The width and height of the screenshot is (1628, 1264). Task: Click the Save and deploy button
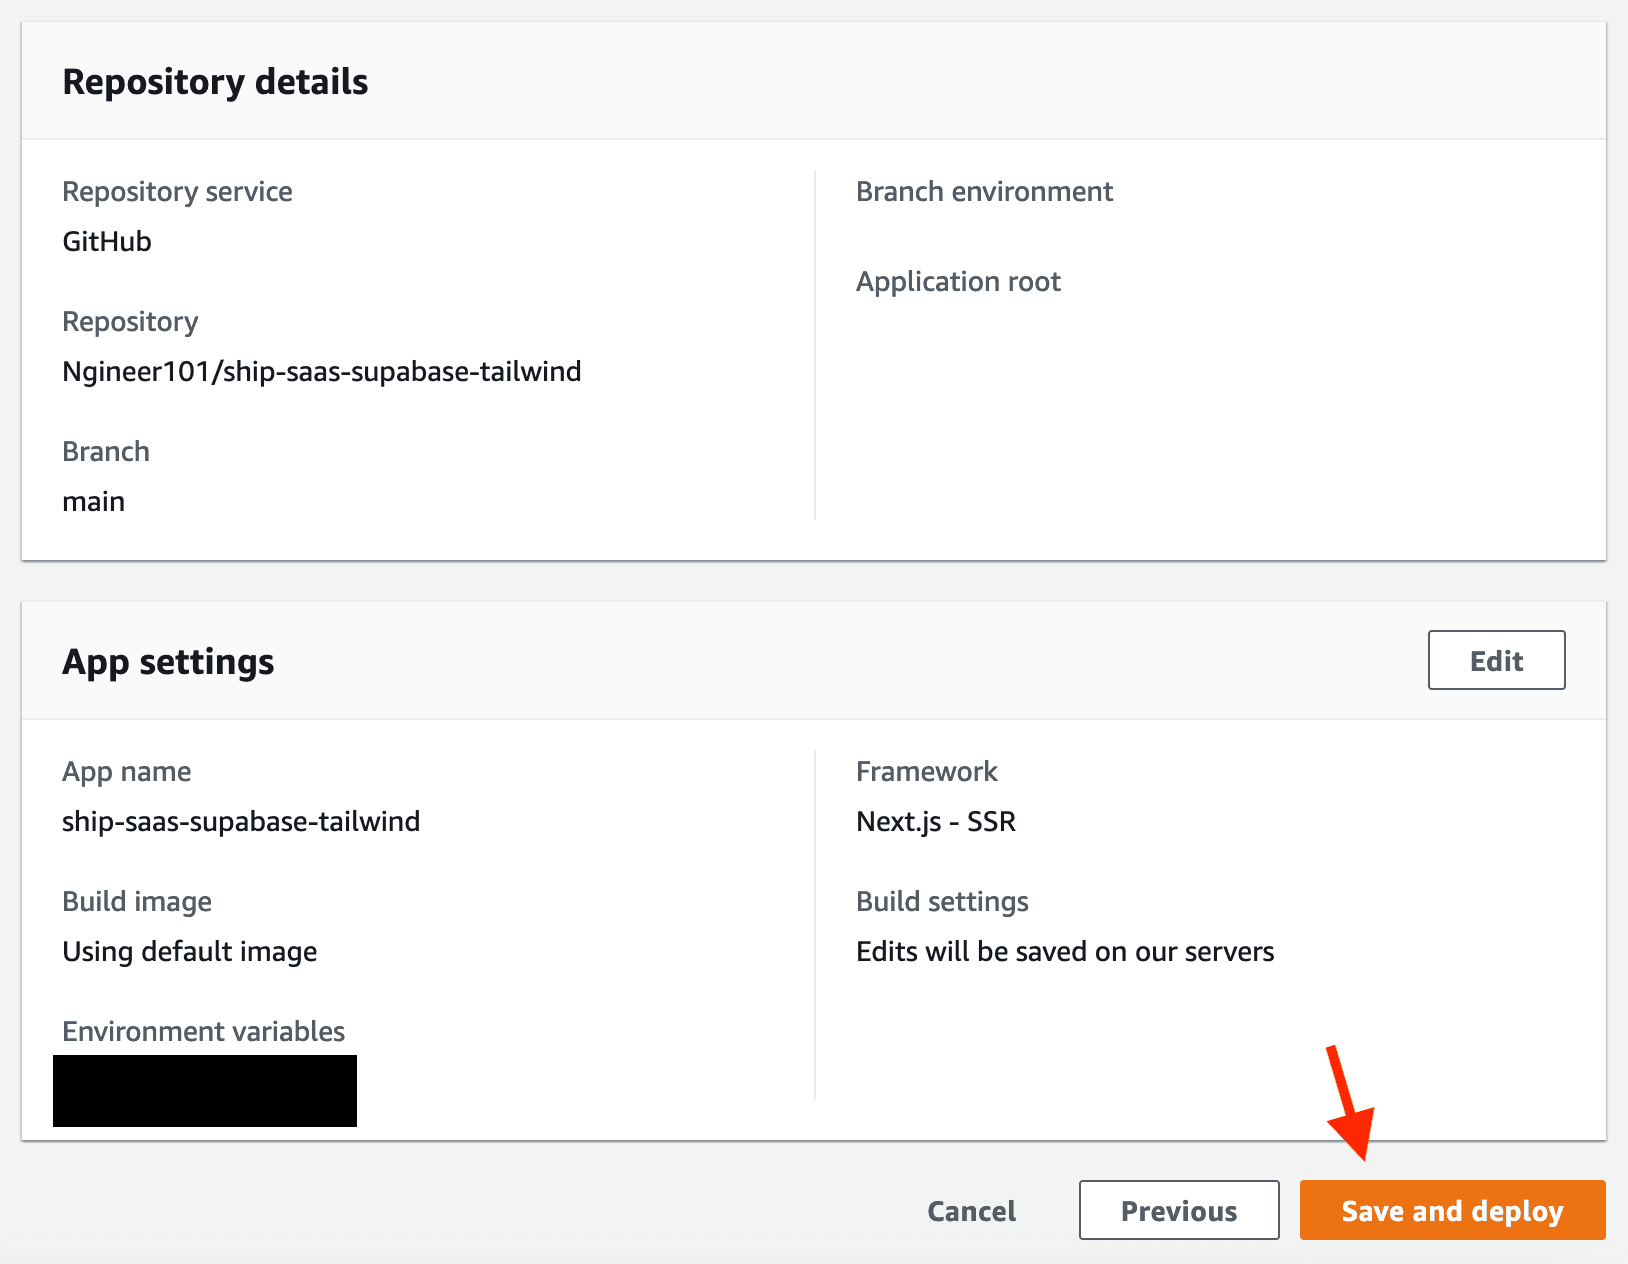(1452, 1210)
